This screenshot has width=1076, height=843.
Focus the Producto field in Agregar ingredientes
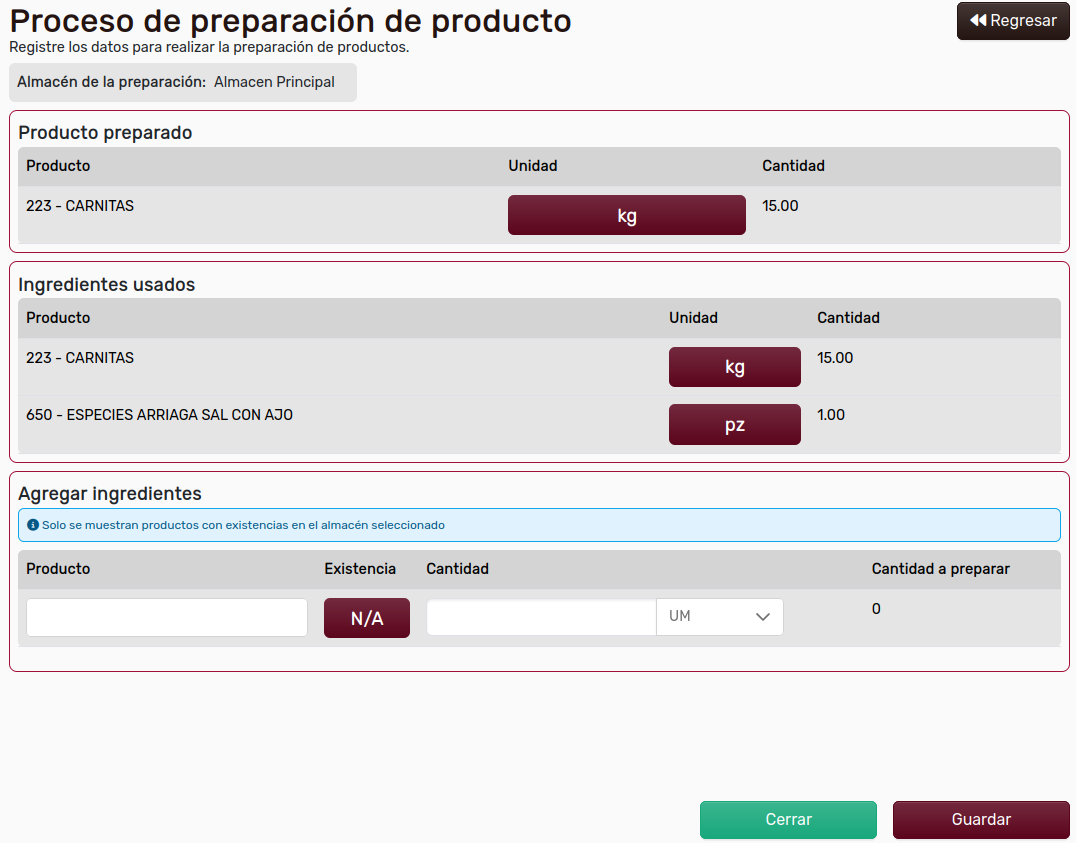tap(167, 618)
